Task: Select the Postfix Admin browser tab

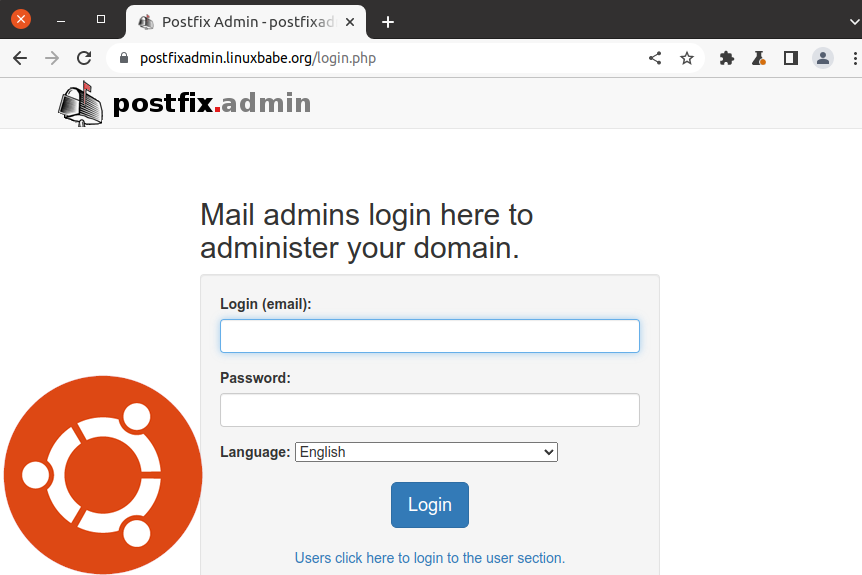Action: [x=240, y=22]
